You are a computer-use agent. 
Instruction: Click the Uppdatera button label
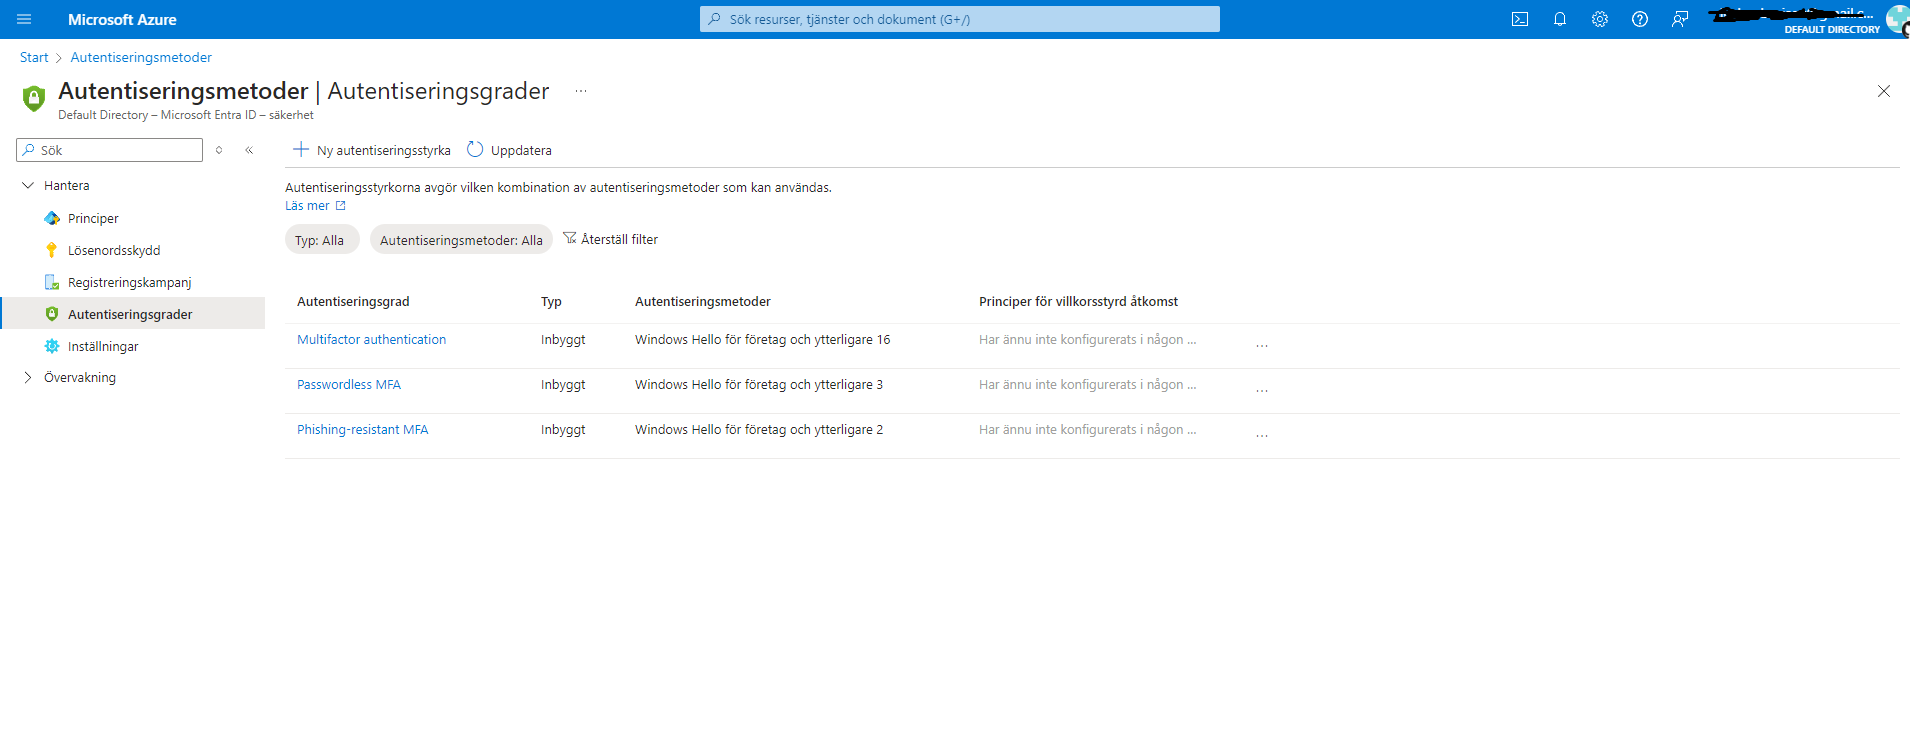coord(521,150)
